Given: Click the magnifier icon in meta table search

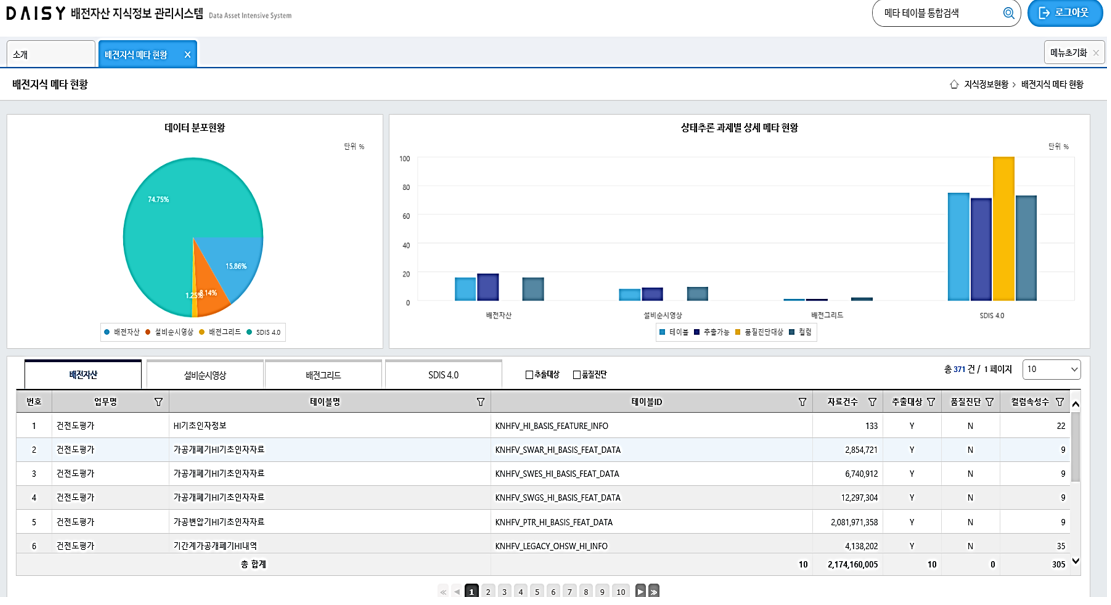Looking at the screenshot, I should pos(1008,13).
